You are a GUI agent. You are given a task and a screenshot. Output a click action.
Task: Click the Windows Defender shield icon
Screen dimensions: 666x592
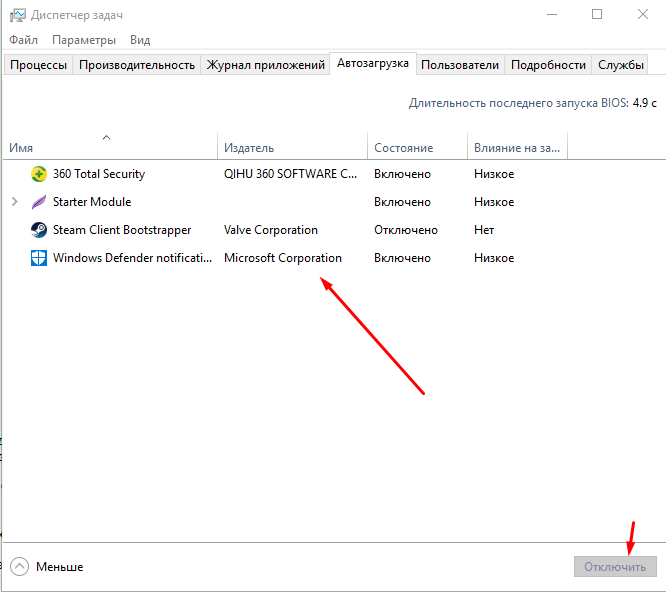[x=39, y=258]
